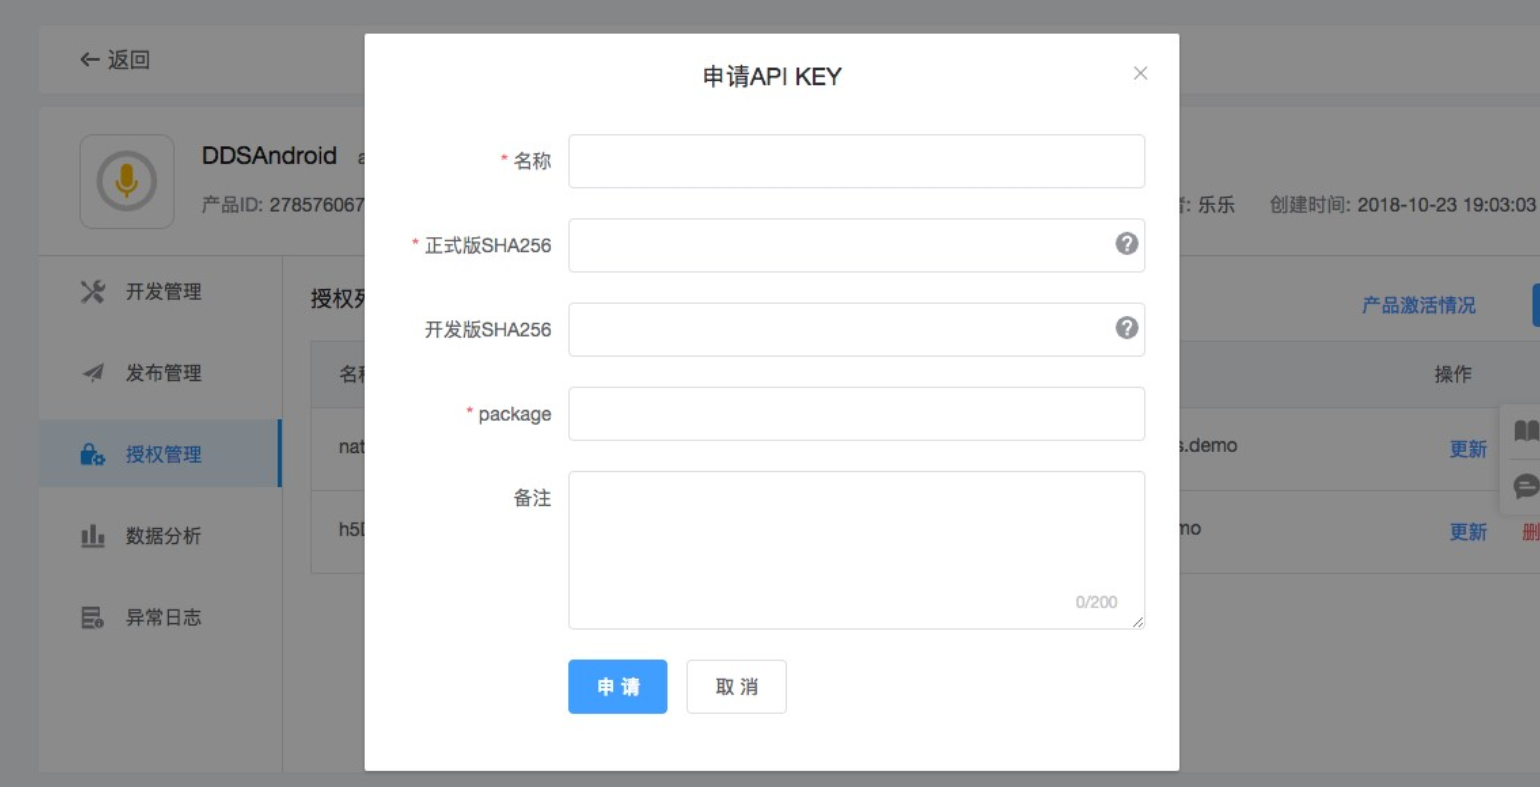The image size is (1540, 787).
Task: Click the help icon for 正式版SHA256
Action: click(x=1126, y=244)
